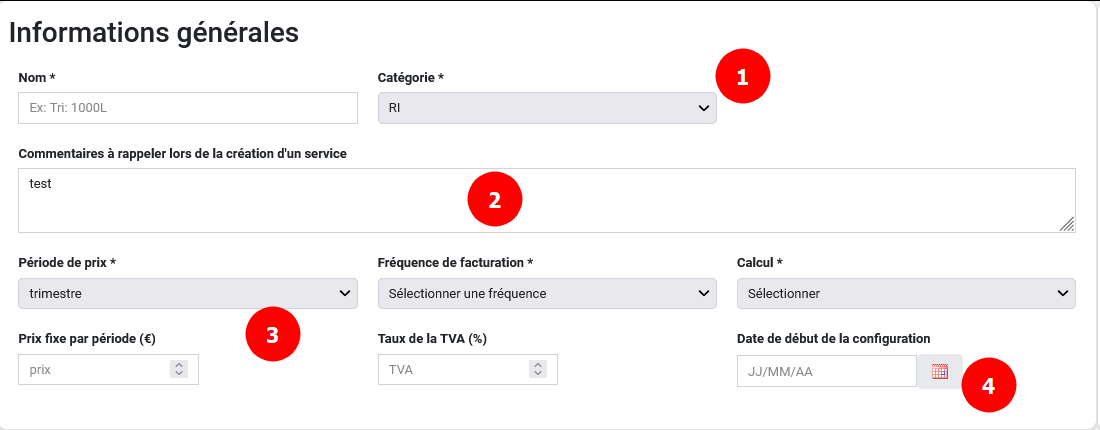Viewport: 1100px width, 430px height.
Task: Click the red annotation badge number 2
Action: [494, 199]
